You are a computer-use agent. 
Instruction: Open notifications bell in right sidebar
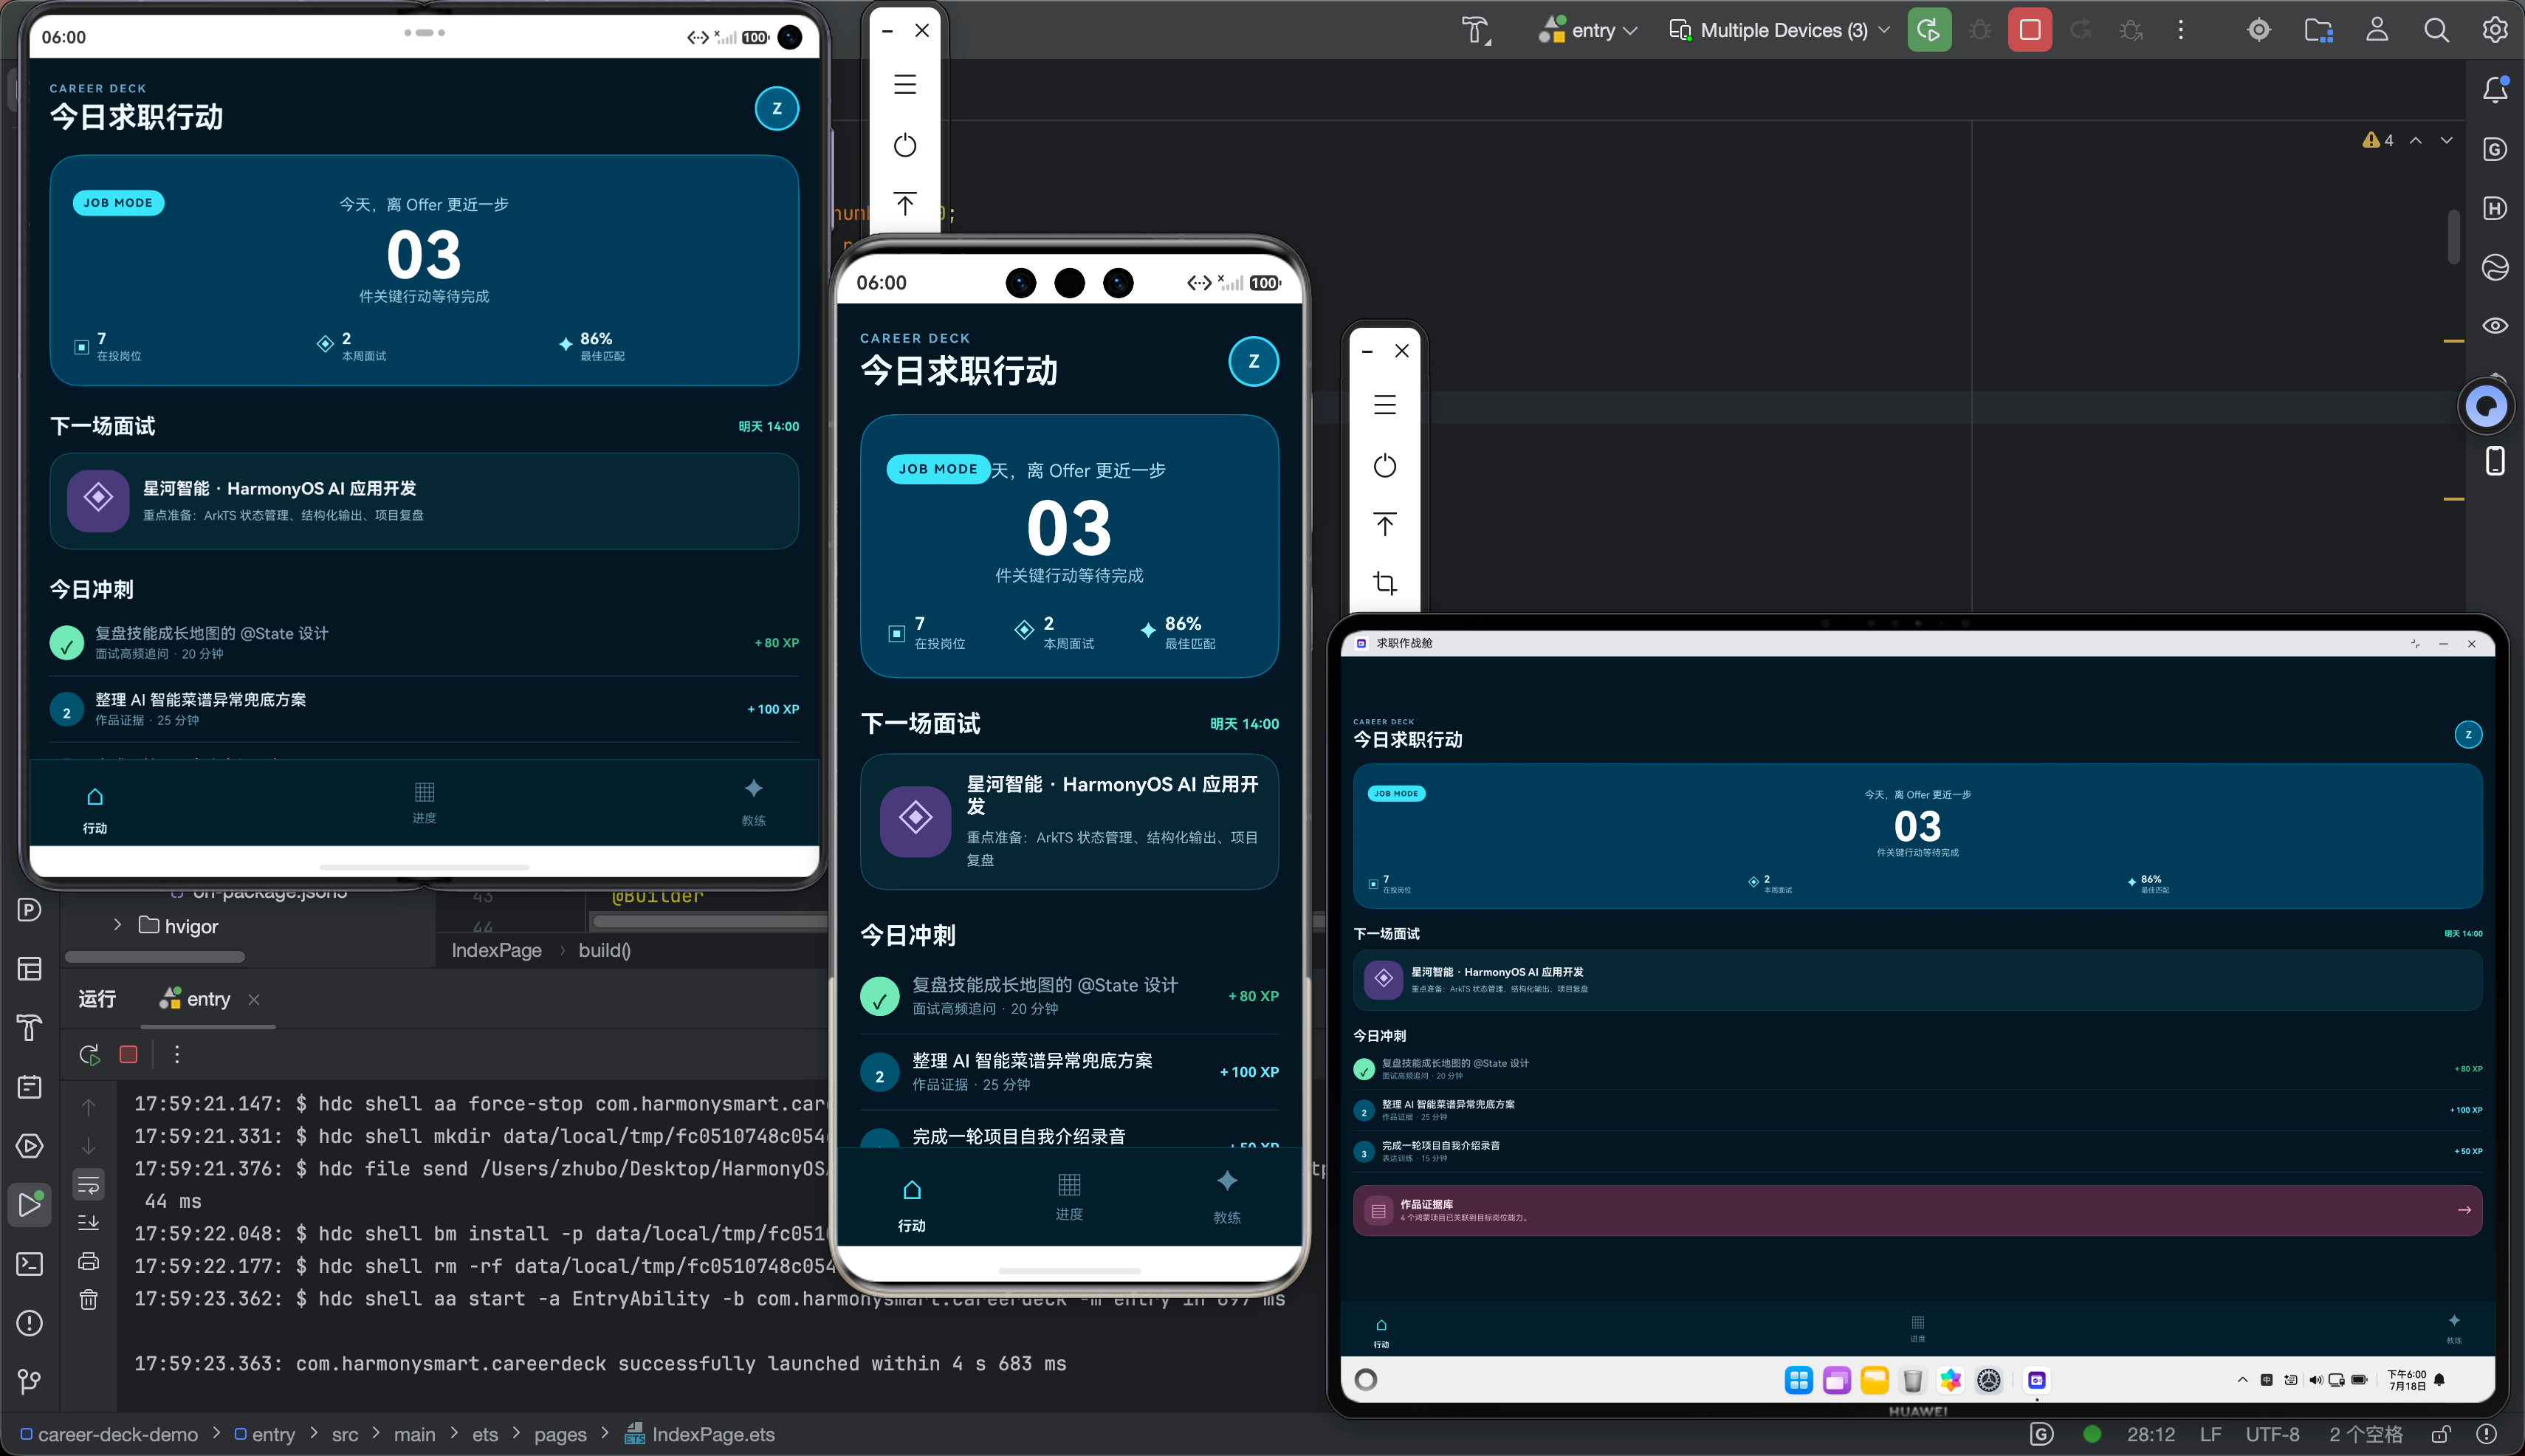[x=2495, y=90]
